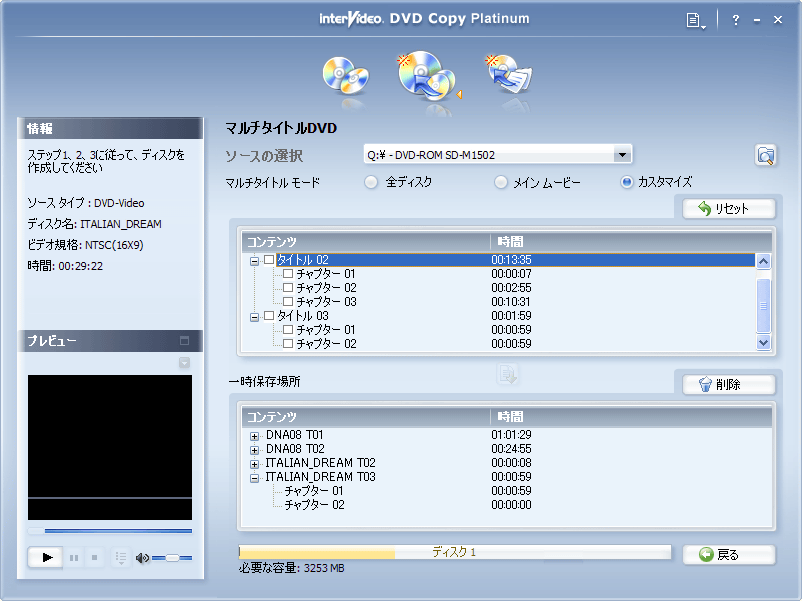Click upper 時間 column header

(631, 241)
